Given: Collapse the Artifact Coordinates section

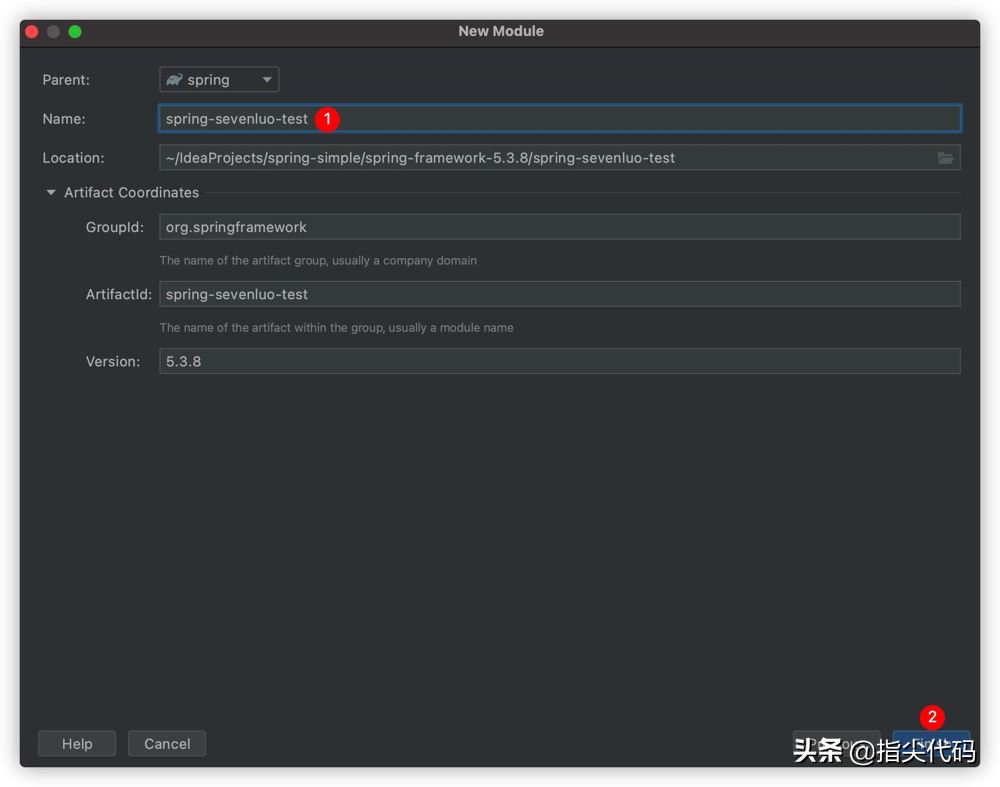Looking at the screenshot, I should [51, 192].
